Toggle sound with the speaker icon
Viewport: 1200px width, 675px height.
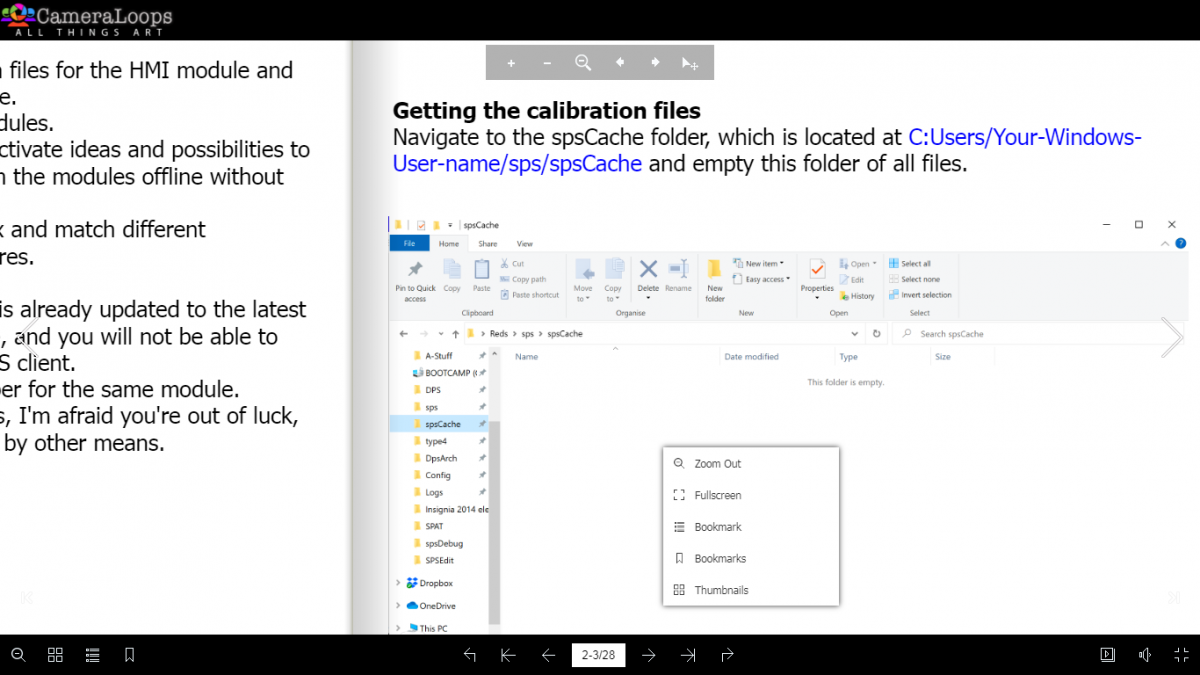click(1144, 655)
